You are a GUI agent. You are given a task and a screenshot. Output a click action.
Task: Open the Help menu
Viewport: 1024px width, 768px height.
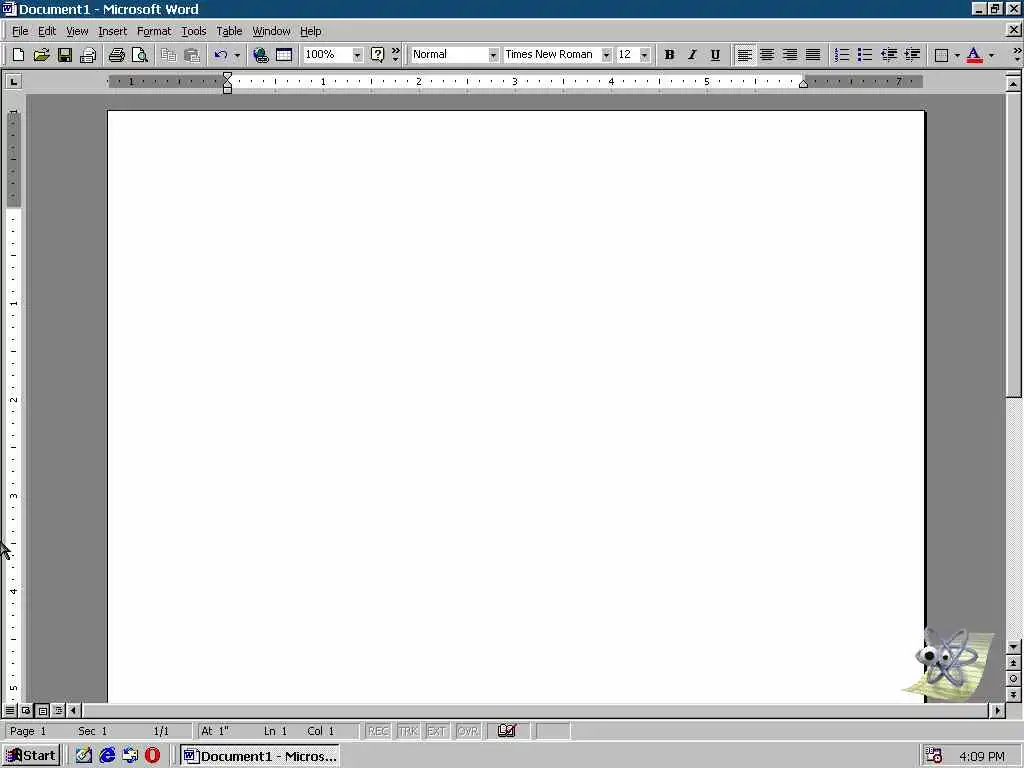pos(310,31)
